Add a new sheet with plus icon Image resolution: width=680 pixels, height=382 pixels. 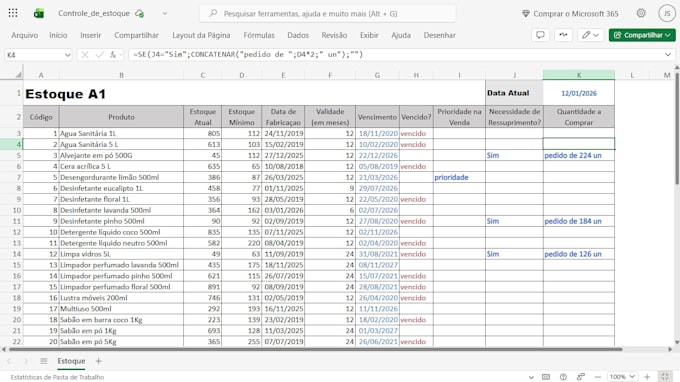(98, 361)
